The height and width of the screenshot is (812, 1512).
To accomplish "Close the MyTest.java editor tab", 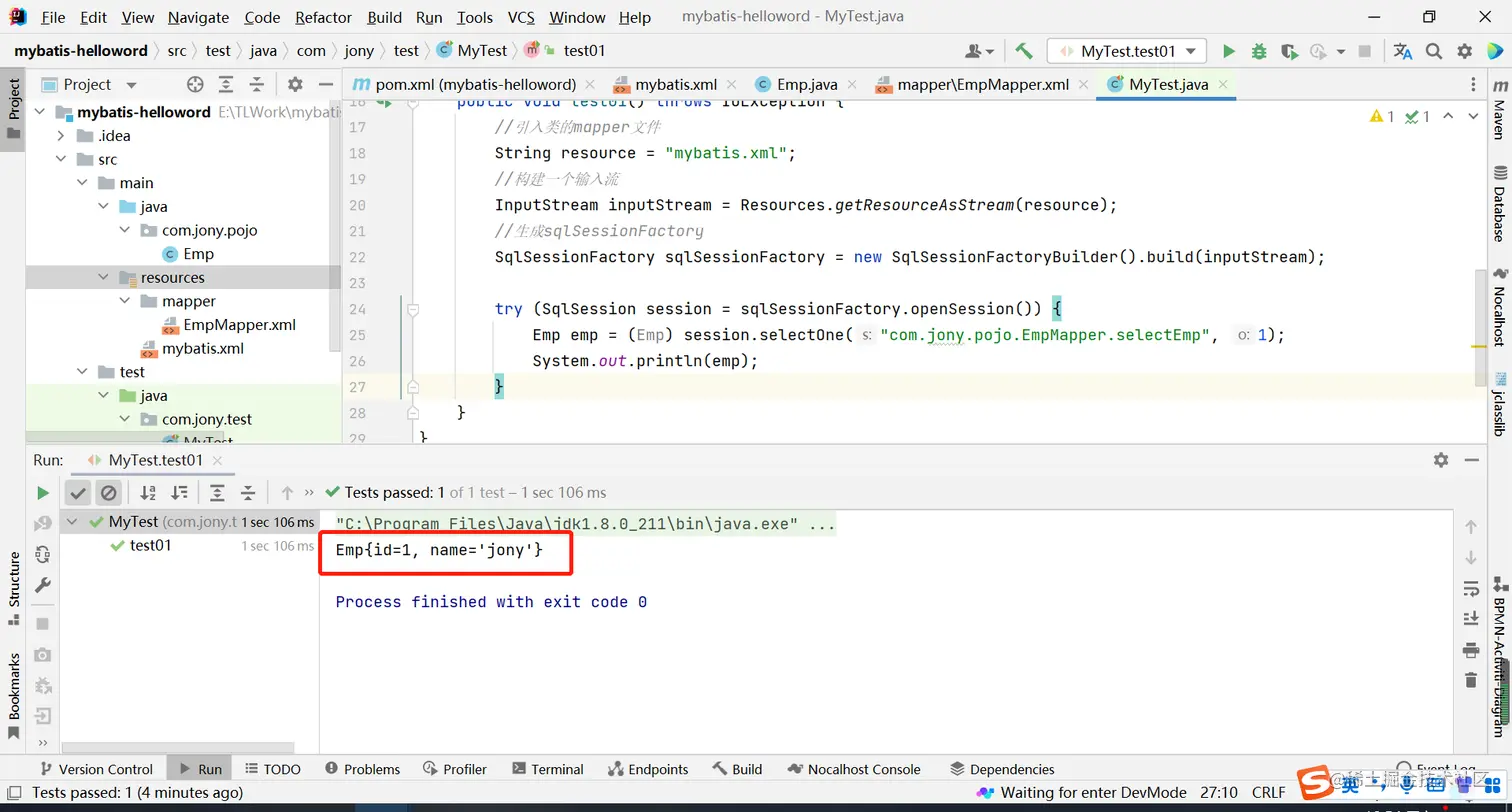I will (x=1221, y=85).
